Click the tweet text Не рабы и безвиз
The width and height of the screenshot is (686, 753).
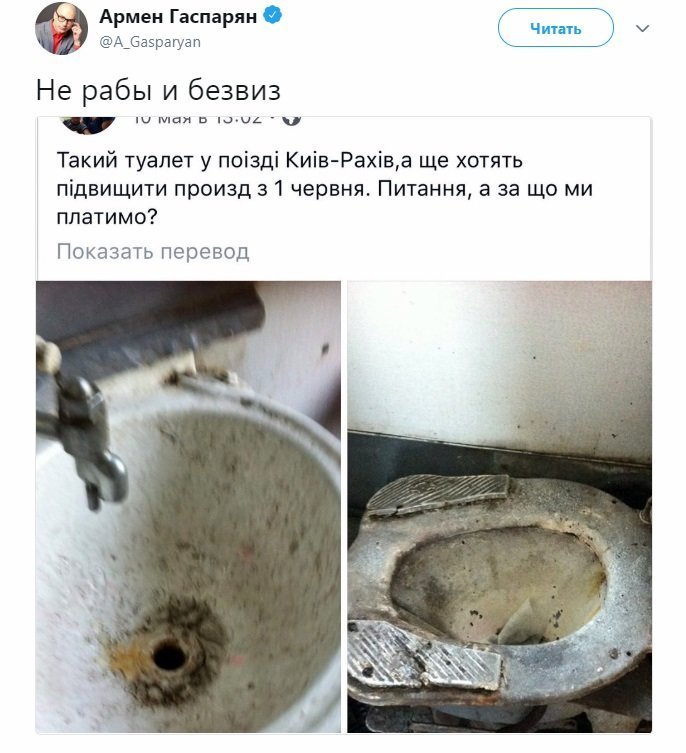pos(158,90)
